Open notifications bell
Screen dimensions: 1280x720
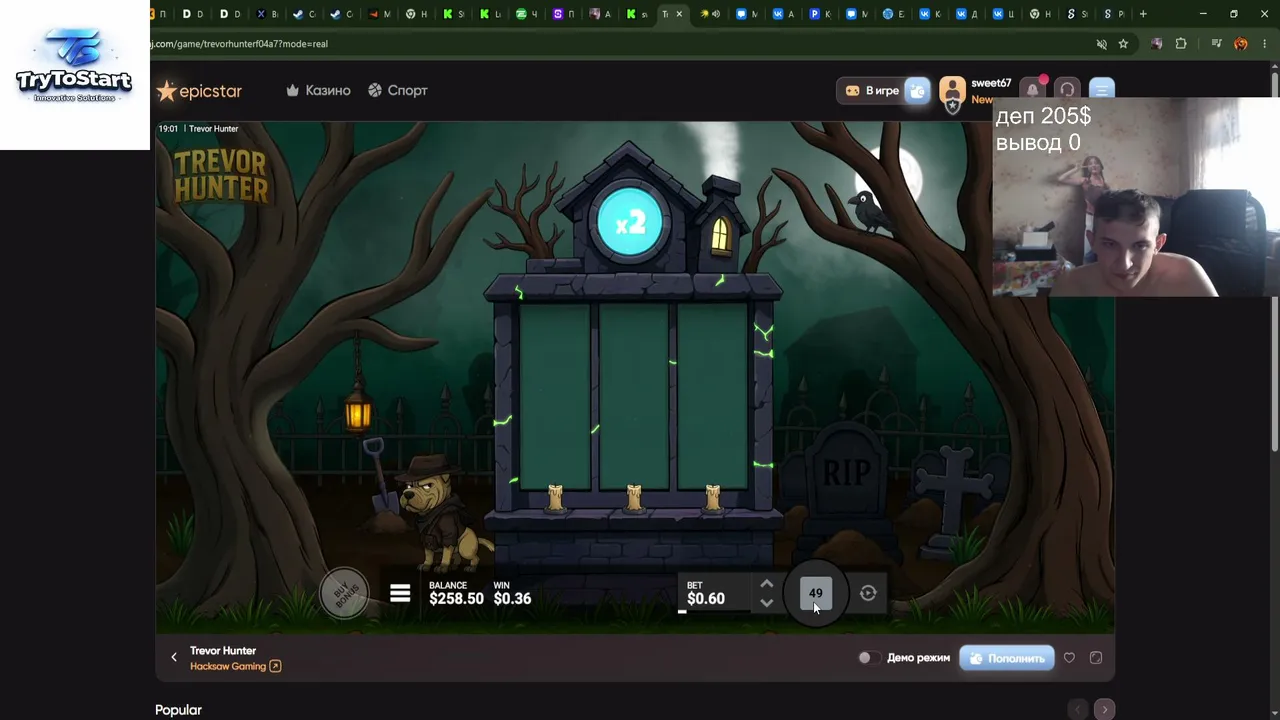coord(1033,91)
